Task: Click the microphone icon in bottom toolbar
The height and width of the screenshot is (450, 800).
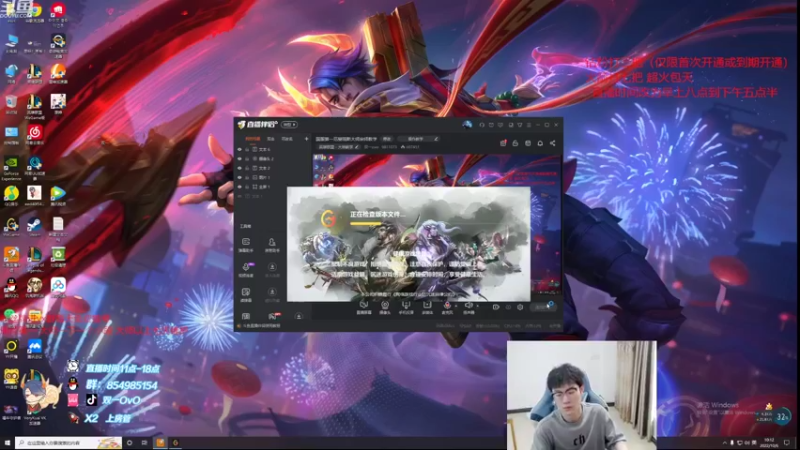Action: click(x=447, y=307)
